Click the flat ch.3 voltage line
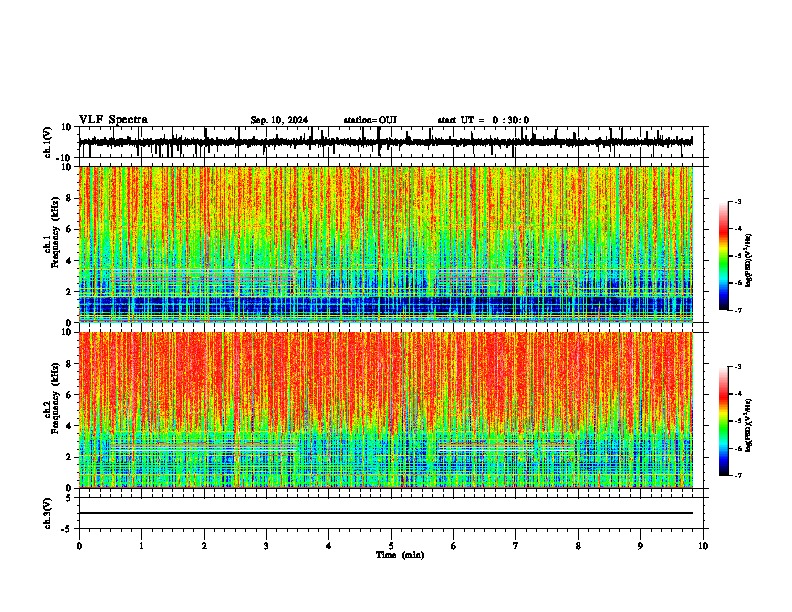Image resolution: width=792 pixels, height=612 pixels. (x=386, y=513)
